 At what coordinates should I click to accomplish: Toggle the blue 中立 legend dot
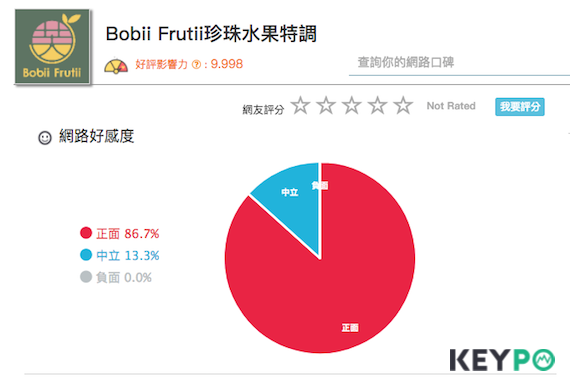click(x=86, y=255)
